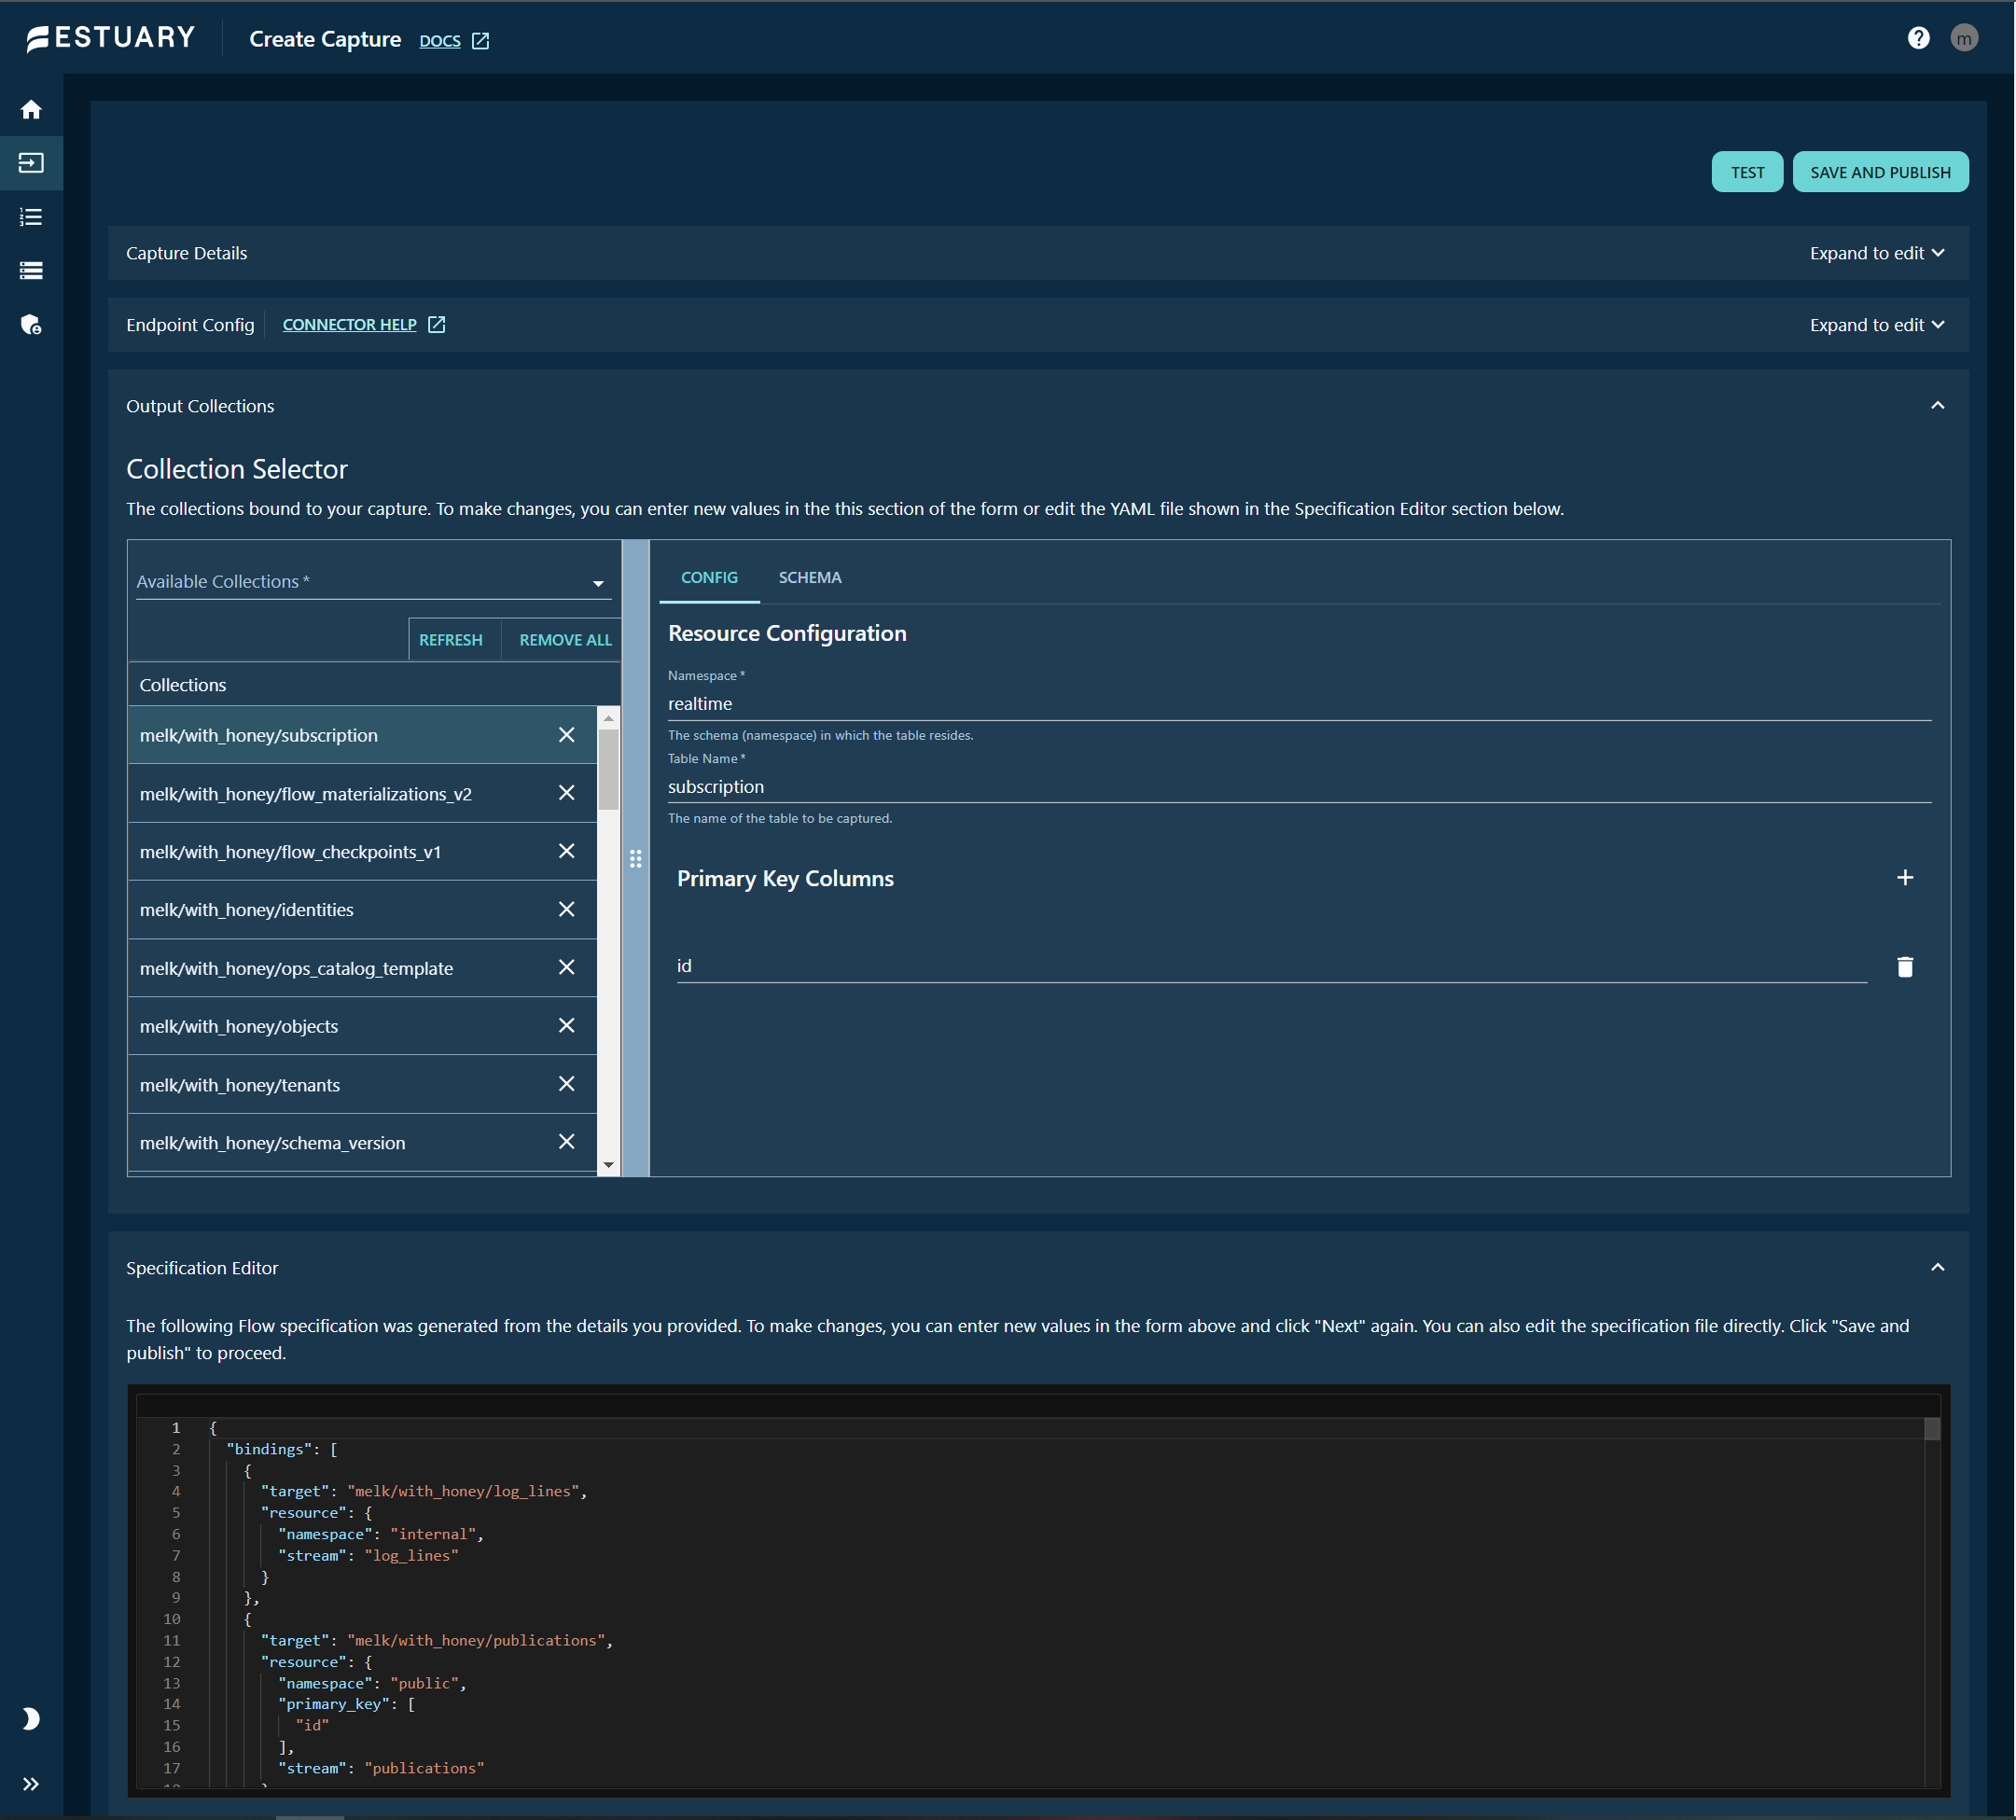Click the Table Name input field
The width and height of the screenshot is (2016, 1820).
click(1298, 787)
